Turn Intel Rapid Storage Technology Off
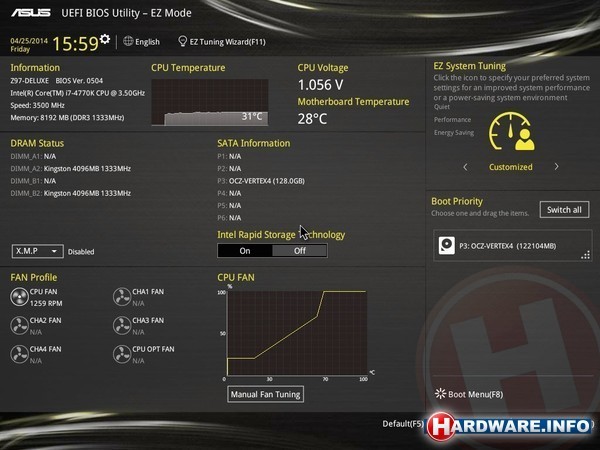 click(300, 251)
